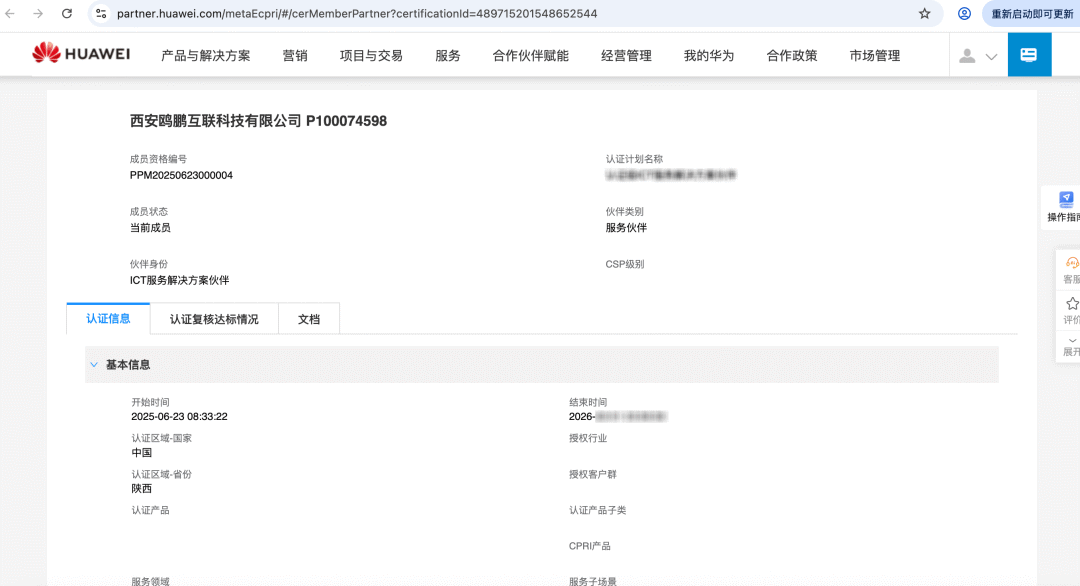Click the 结束时间 label
The image size is (1080, 586).
pos(588,402)
